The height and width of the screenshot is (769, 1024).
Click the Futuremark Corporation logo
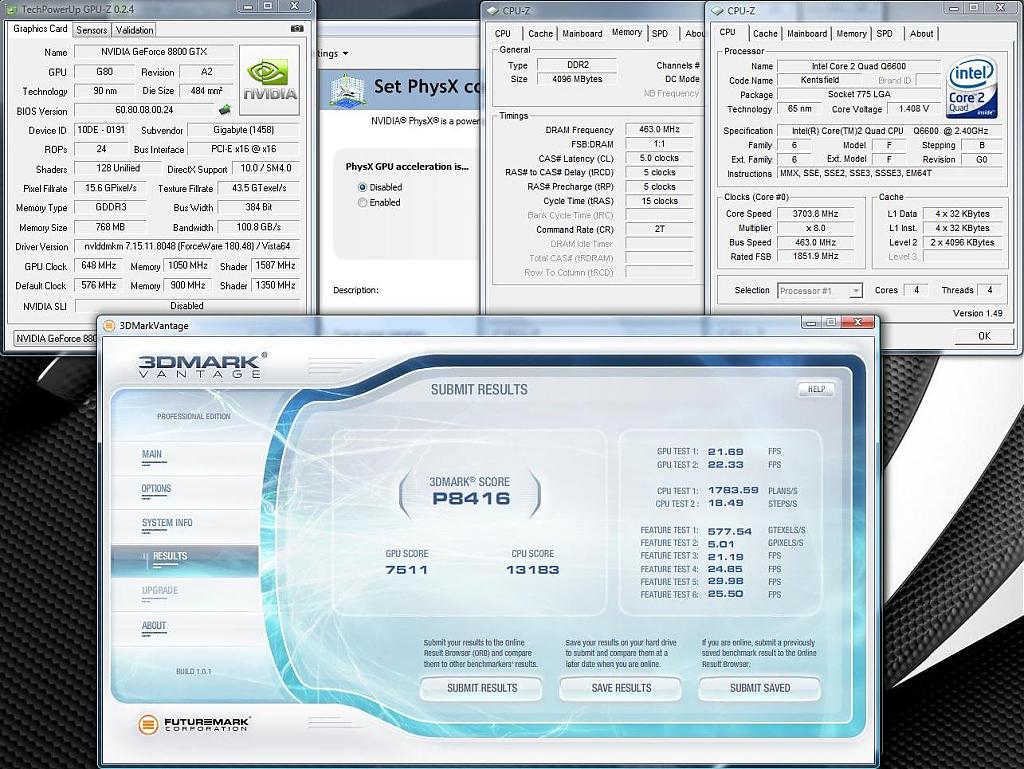(194, 724)
